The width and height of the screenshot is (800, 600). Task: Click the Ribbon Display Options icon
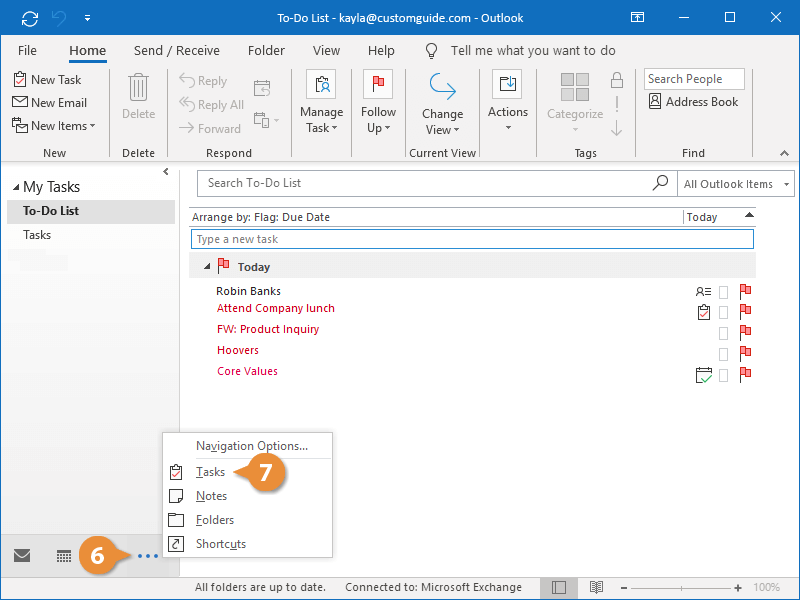click(x=637, y=17)
